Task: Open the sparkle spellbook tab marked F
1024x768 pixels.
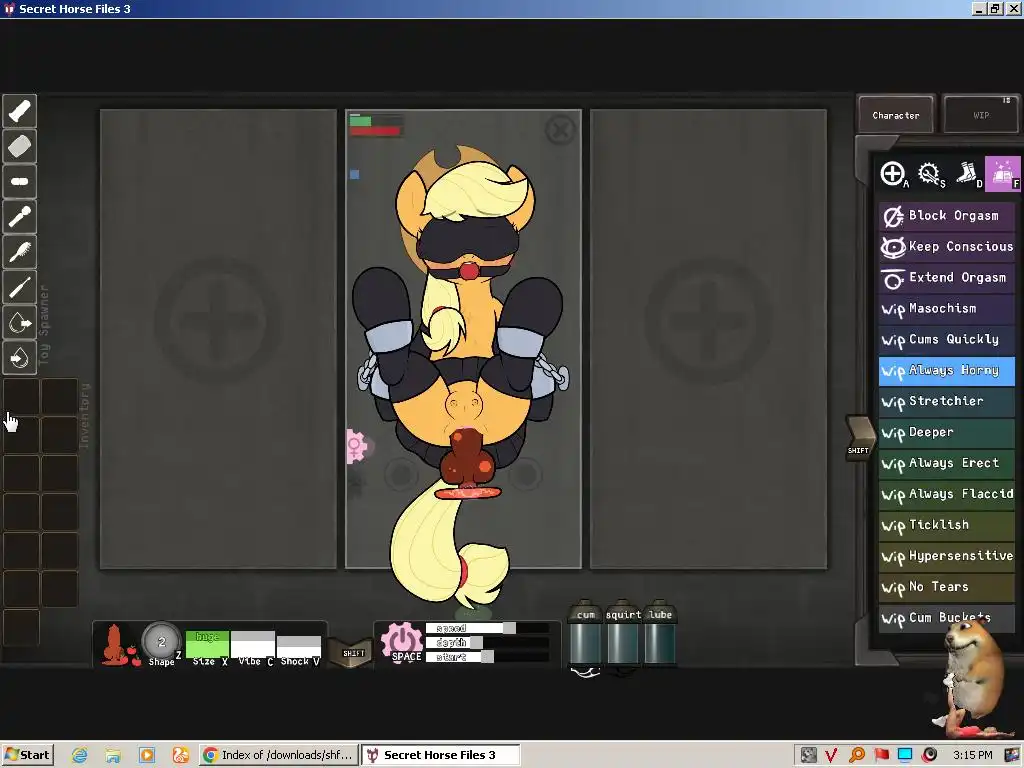Action: tap(1002, 174)
